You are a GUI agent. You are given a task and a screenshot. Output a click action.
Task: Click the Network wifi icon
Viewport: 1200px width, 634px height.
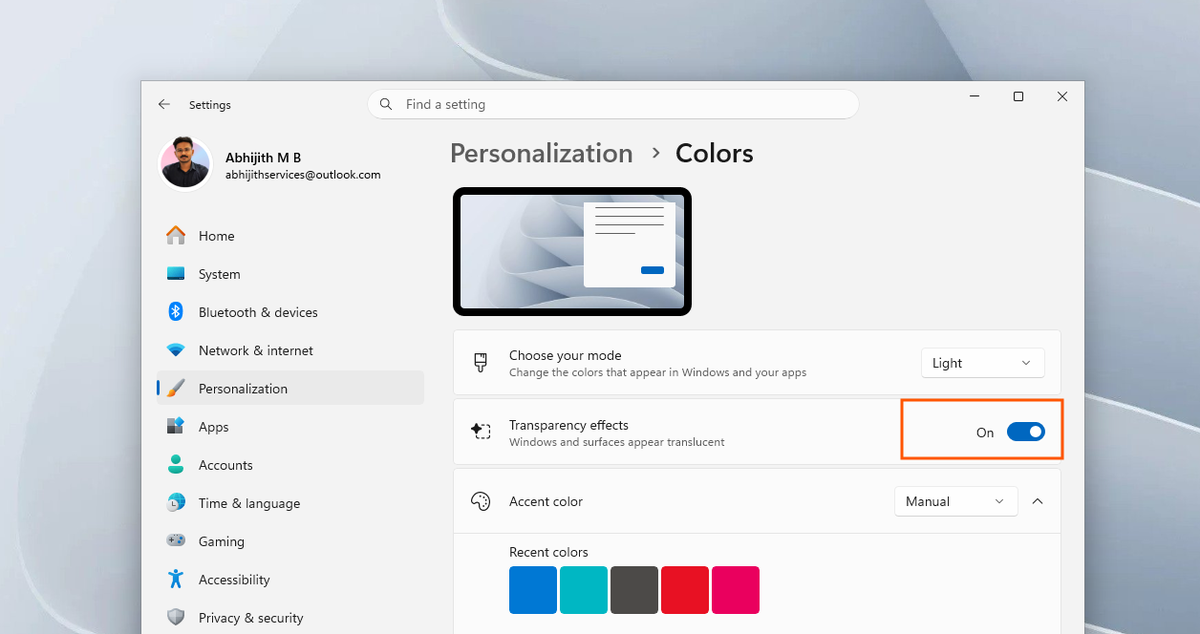(176, 351)
